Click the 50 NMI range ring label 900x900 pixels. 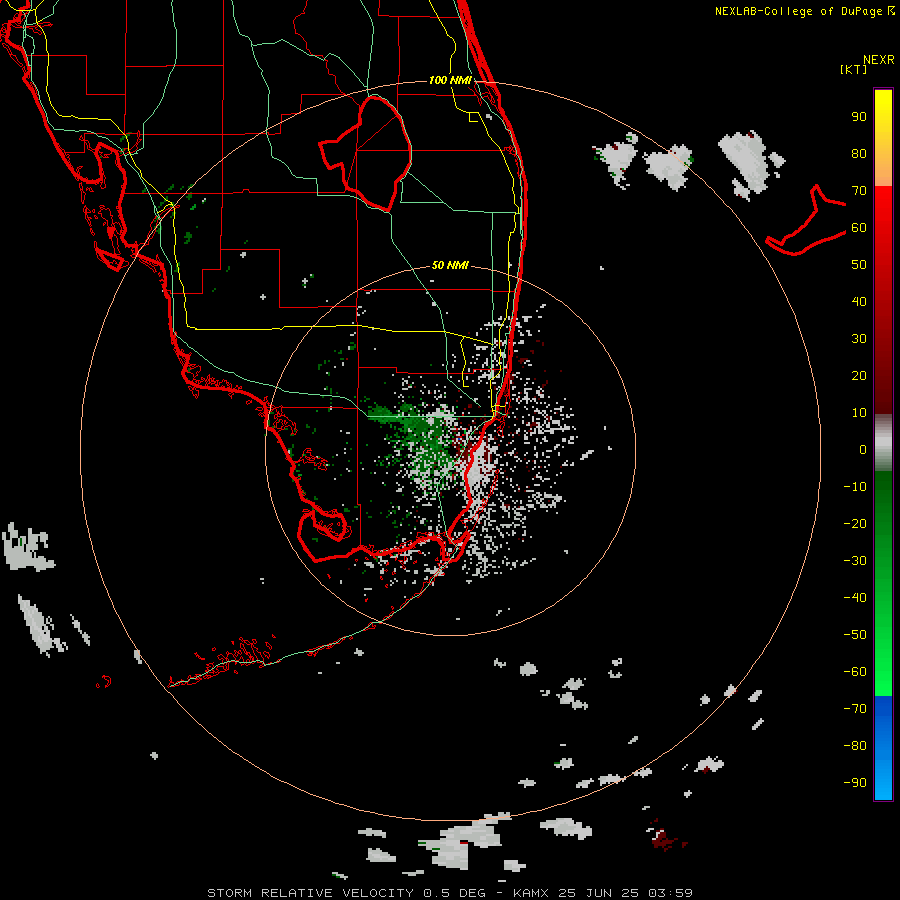click(450, 265)
